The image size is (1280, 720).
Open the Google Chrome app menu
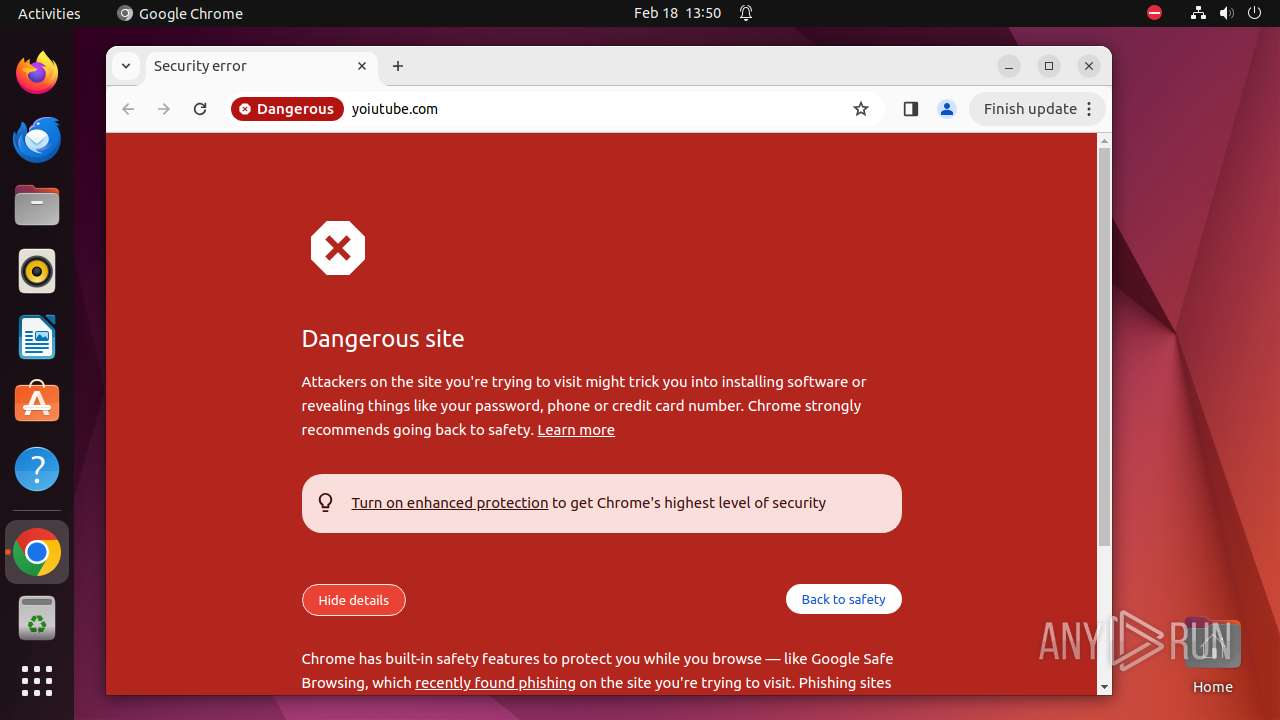(180, 13)
